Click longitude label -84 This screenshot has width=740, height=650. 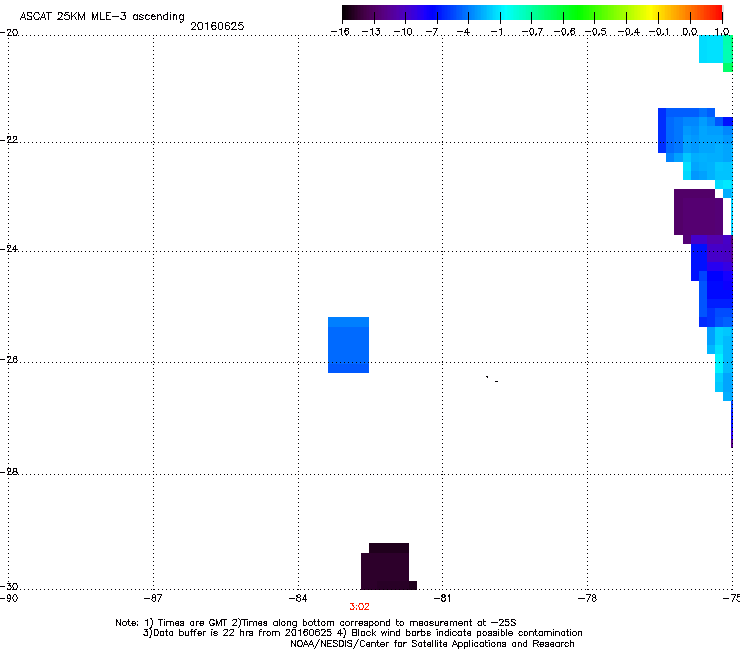coord(298,599)
